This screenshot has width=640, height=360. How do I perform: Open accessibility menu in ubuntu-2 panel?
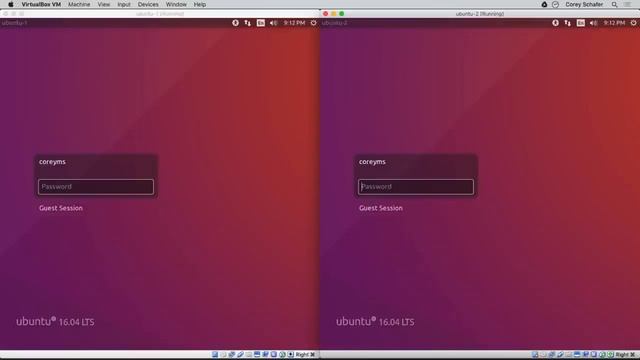point(556,23)
